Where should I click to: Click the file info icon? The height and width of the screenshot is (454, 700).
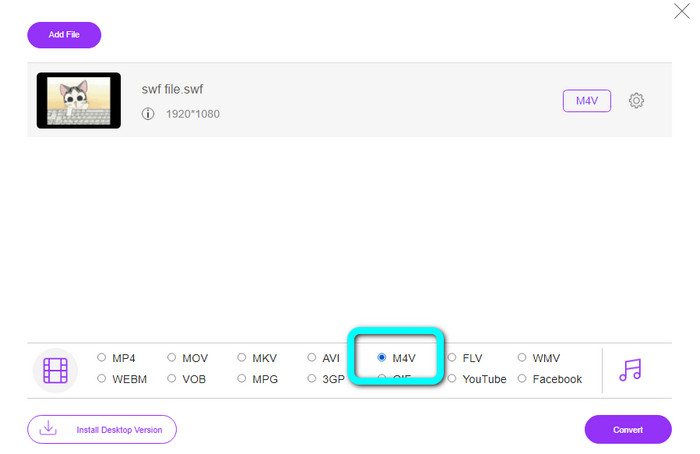pyautogui.click(x=148, y=114)
